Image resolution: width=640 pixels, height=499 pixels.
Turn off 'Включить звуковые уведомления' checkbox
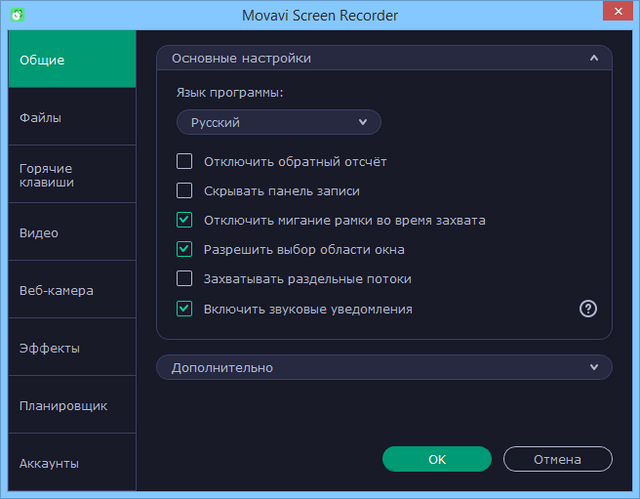click(184, 309)
